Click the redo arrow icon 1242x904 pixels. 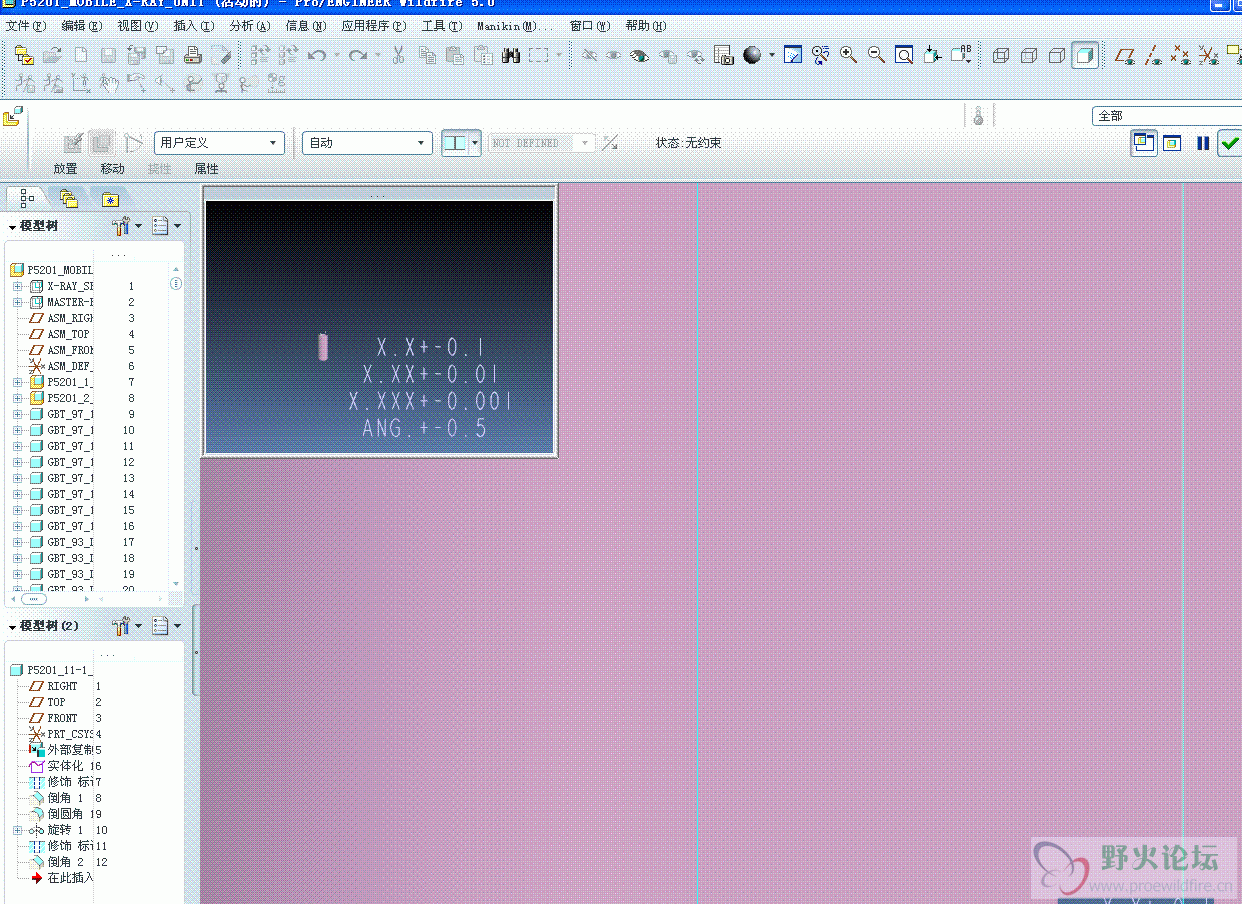pos(357,56)
